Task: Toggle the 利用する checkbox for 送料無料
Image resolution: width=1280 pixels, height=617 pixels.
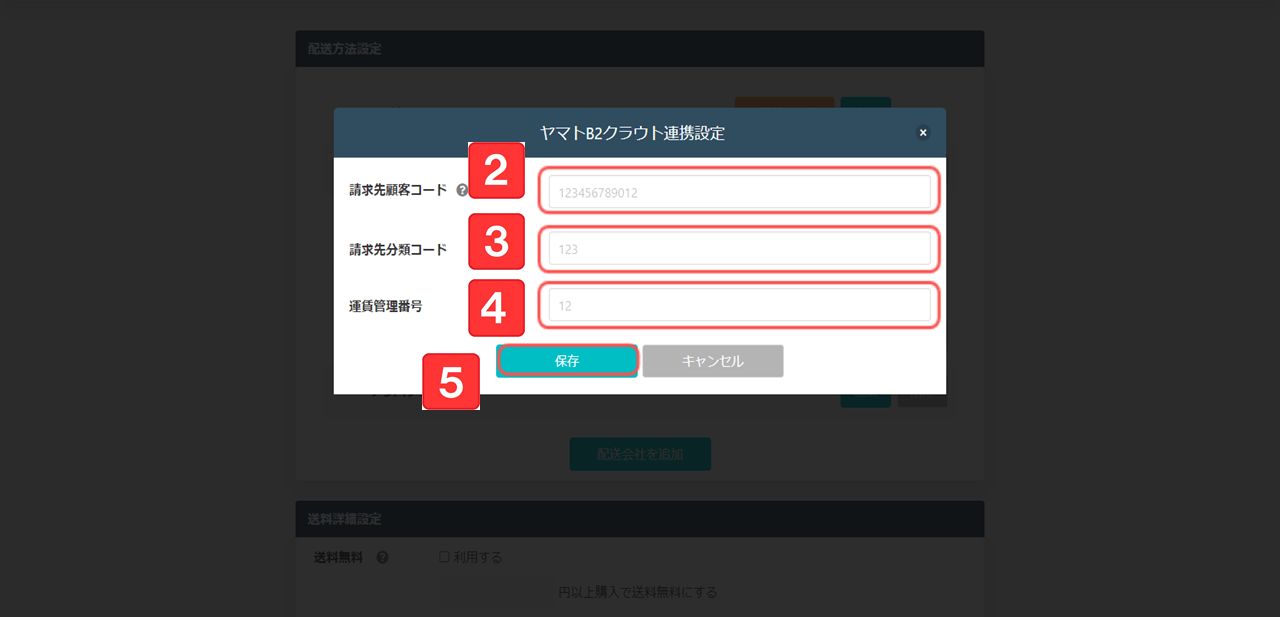Action: pyautogui.click(x=444, y=557)
